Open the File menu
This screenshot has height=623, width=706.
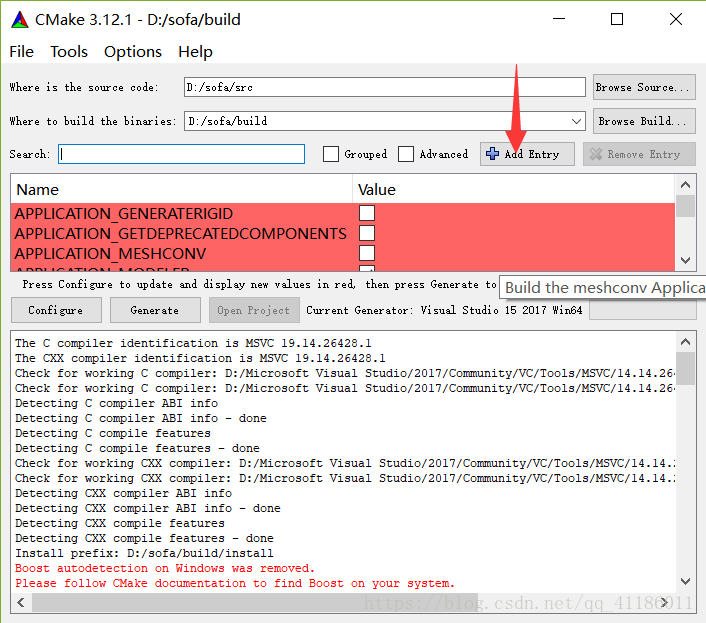[x=21, y=52]
